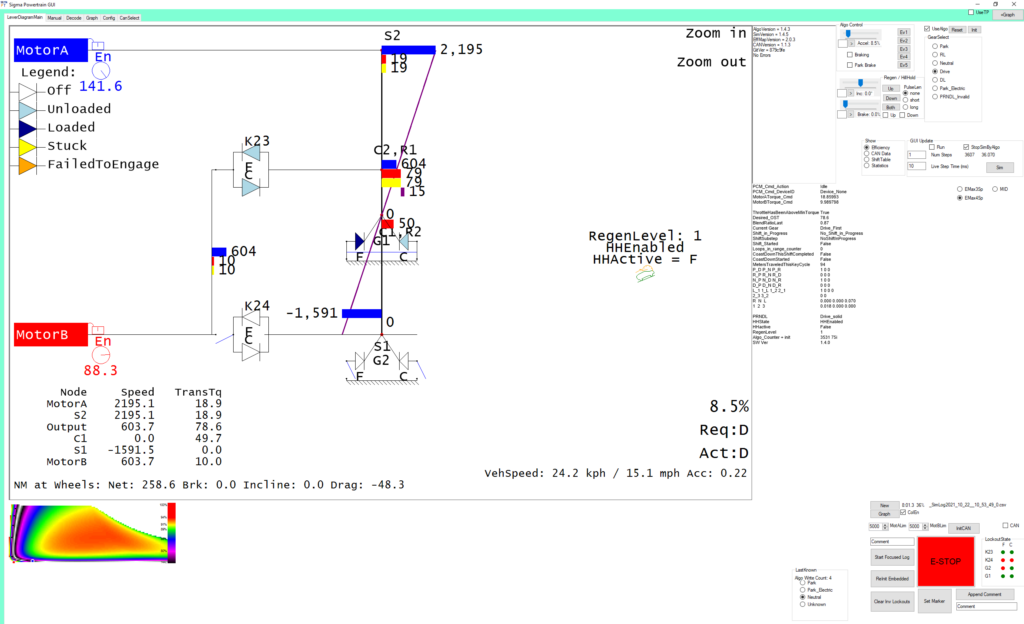Click the S1 blue speed bar at -1,591
Viewport: 1024px width, 624px height.
click(x=362, y=313)
